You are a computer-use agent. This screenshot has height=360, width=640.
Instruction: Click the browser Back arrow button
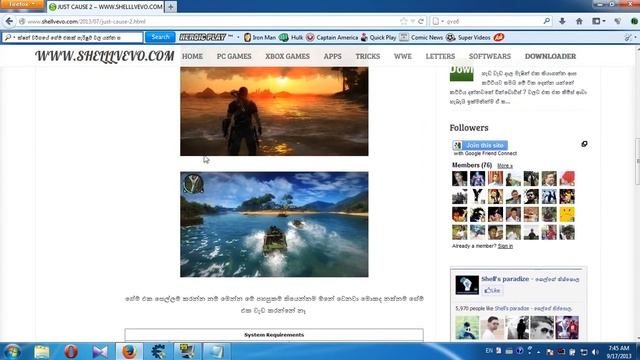9,21
